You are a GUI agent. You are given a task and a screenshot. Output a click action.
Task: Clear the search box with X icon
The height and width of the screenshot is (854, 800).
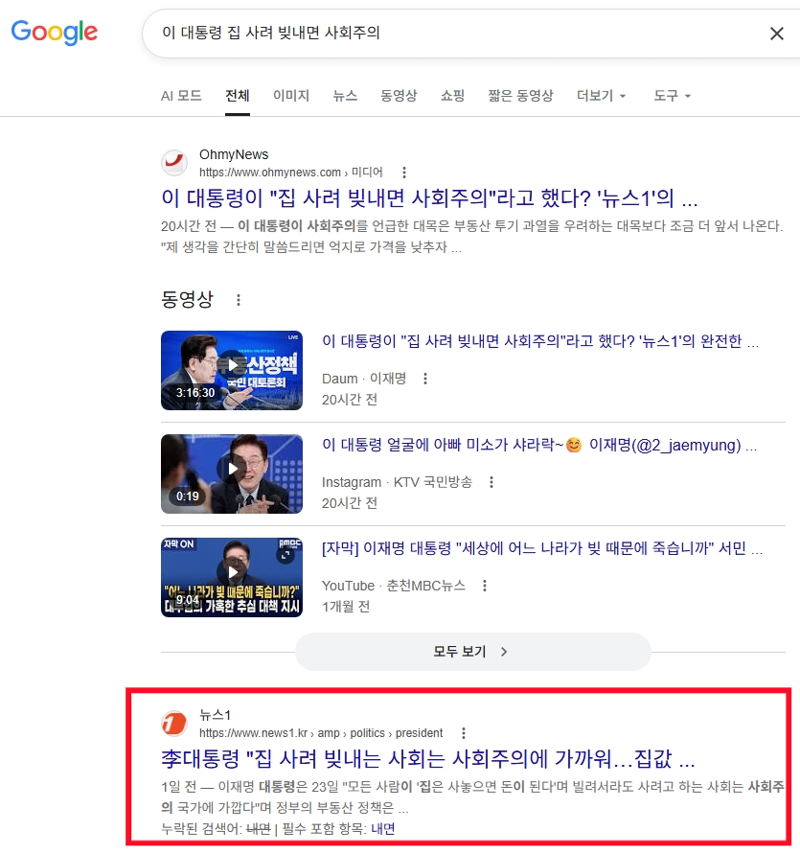click(x=777, y=34)
